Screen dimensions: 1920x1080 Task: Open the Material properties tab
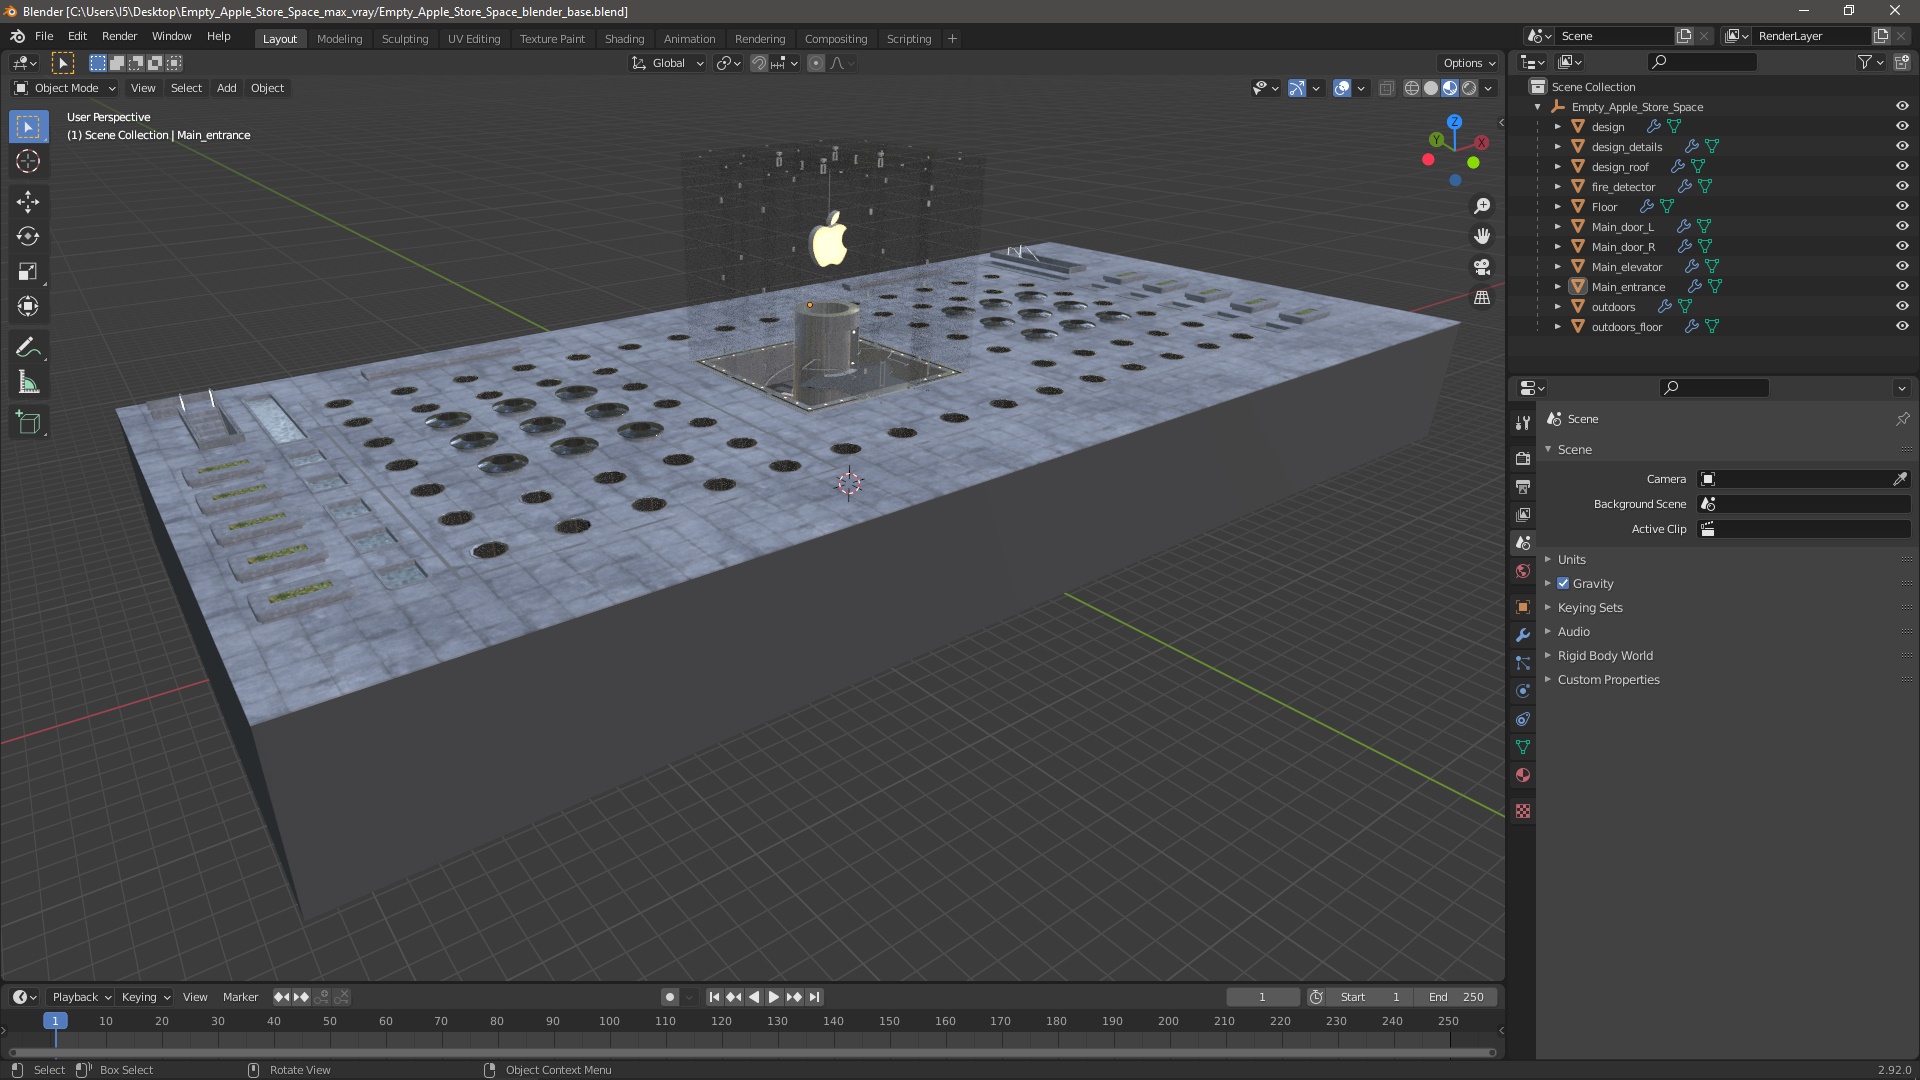pyautogui.click(x=1523, y=775)
